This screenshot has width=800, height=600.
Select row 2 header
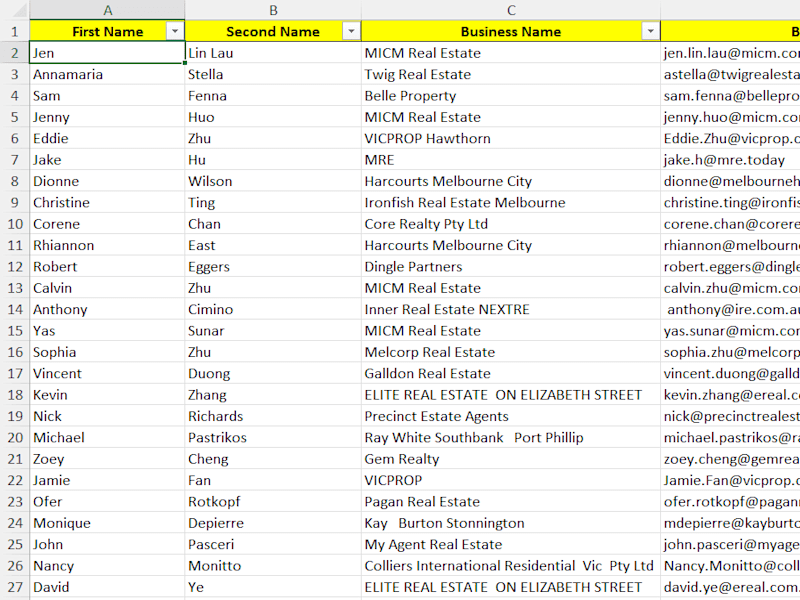(x=15, y=53)
